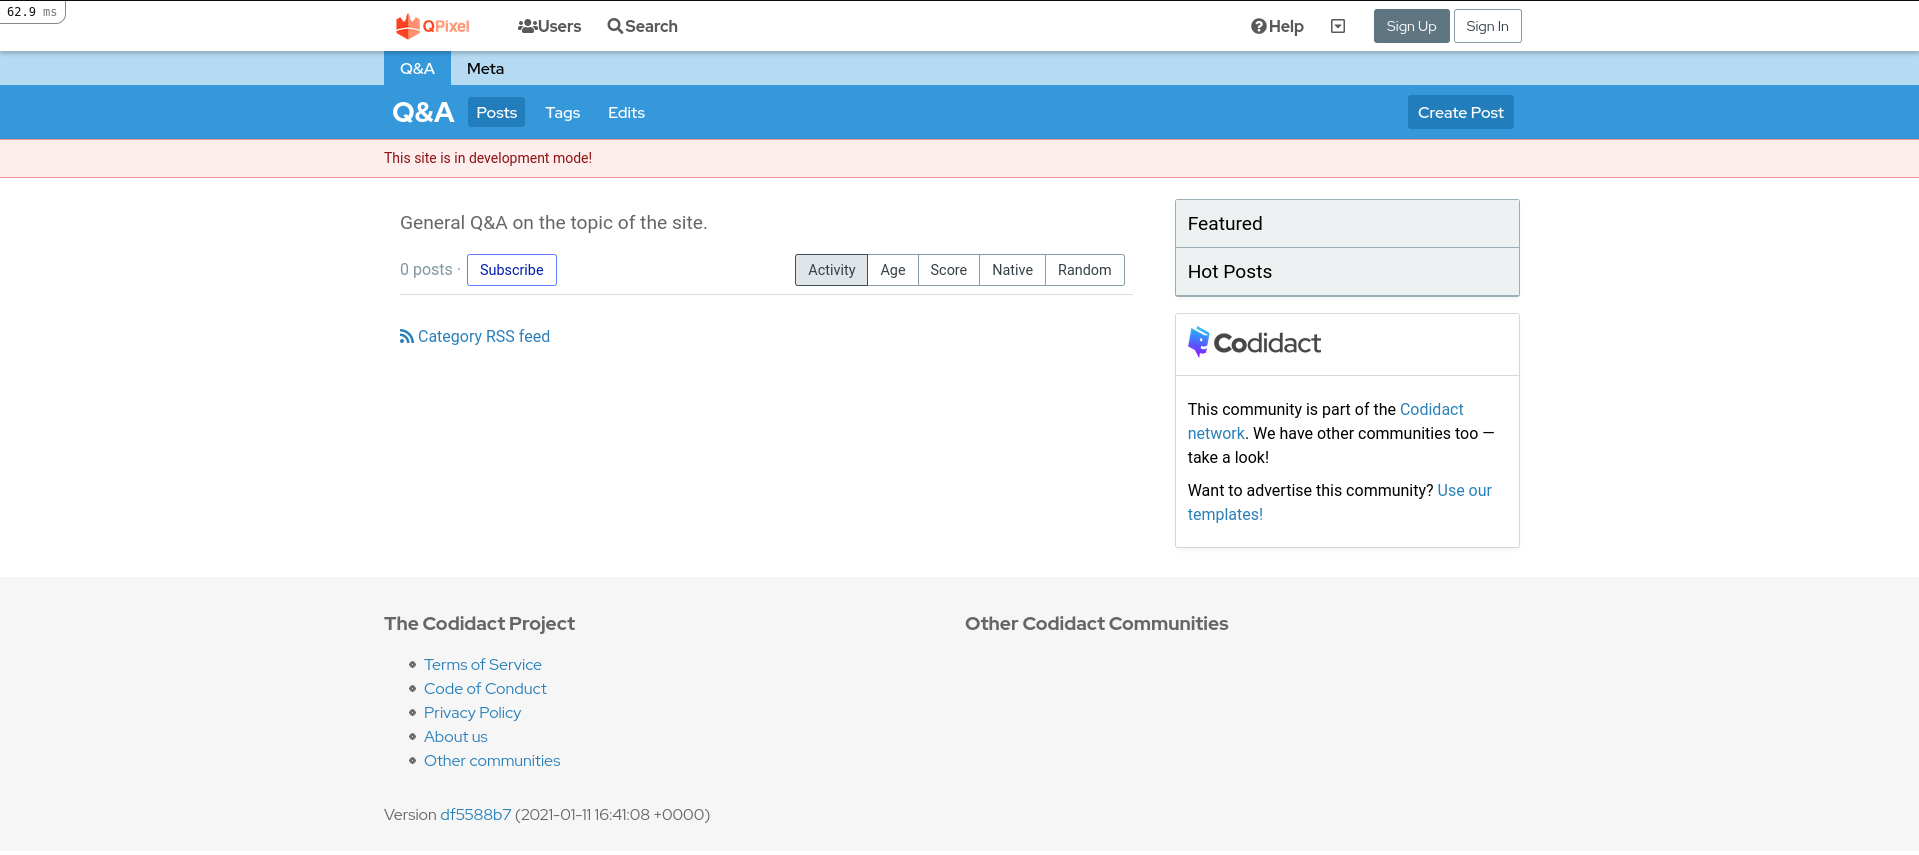The image size is (1919, 855).
Task: Open the Users page
Action: (x=549, y=26)
